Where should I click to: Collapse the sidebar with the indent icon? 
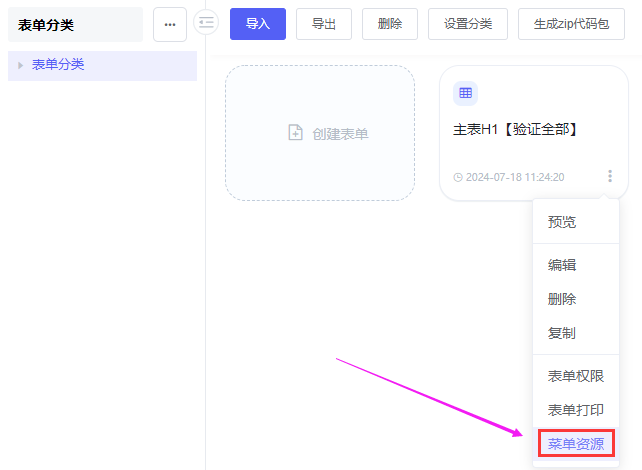pos(206,22)
